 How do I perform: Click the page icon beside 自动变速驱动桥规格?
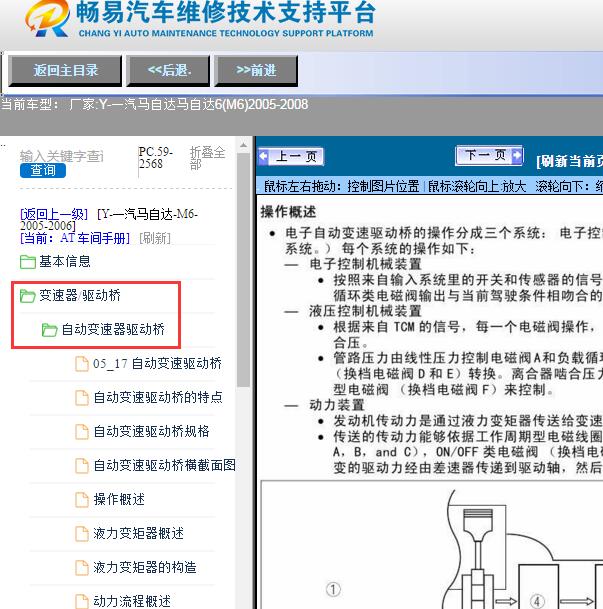click(82, 432)
